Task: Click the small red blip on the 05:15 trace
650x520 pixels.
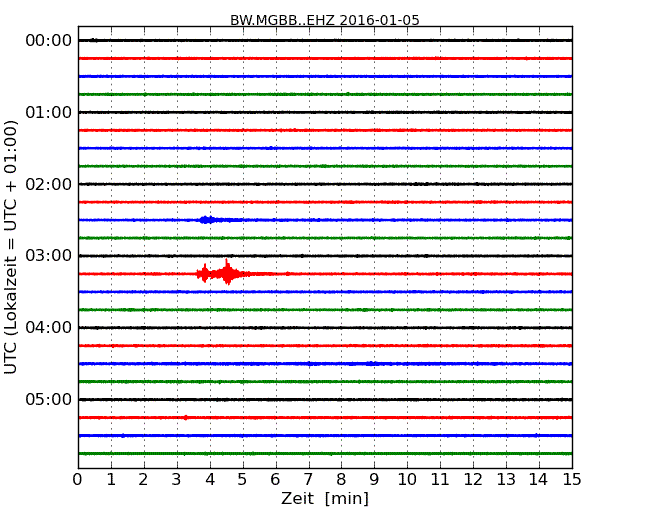Action: coord(185,418)
